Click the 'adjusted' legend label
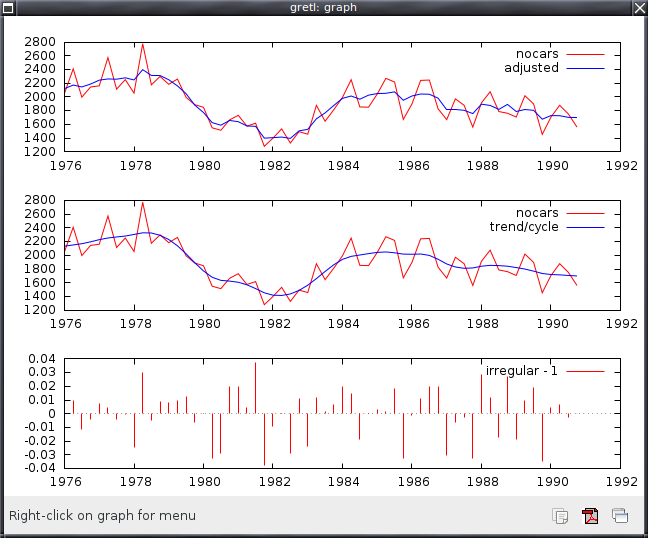 coord(531,67)
